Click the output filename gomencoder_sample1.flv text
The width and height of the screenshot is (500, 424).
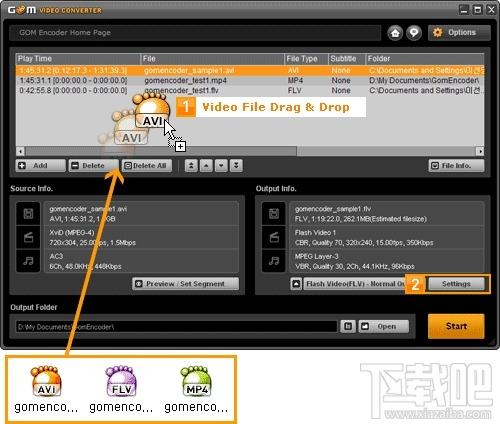333,209
